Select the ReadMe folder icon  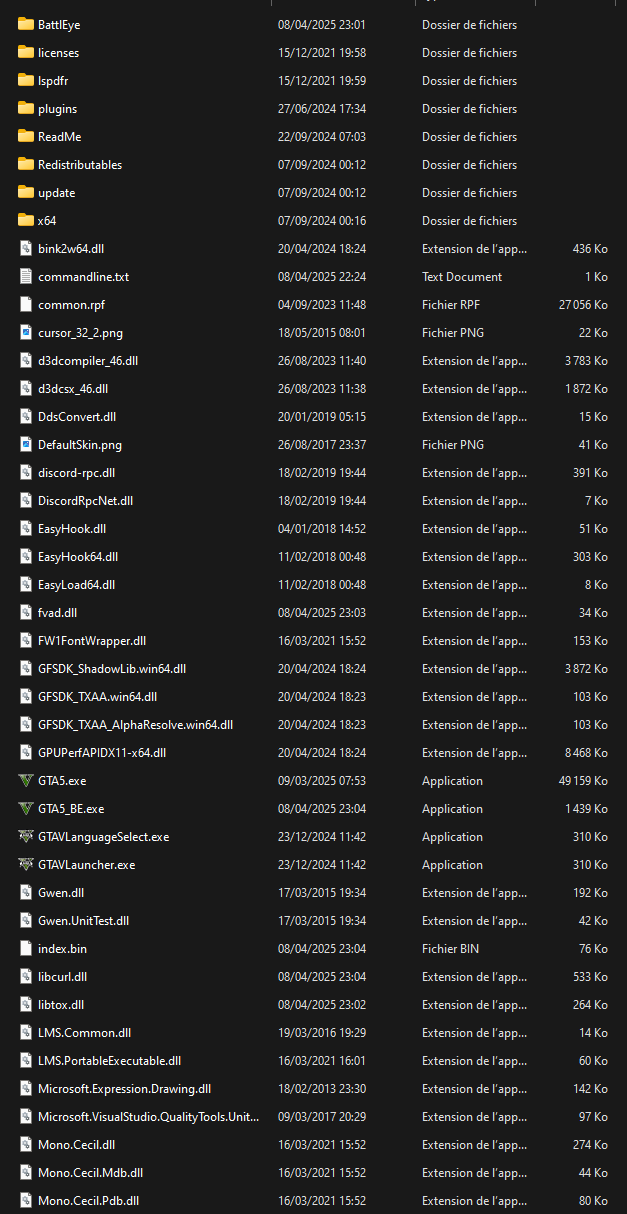click(x=26, y=136)
